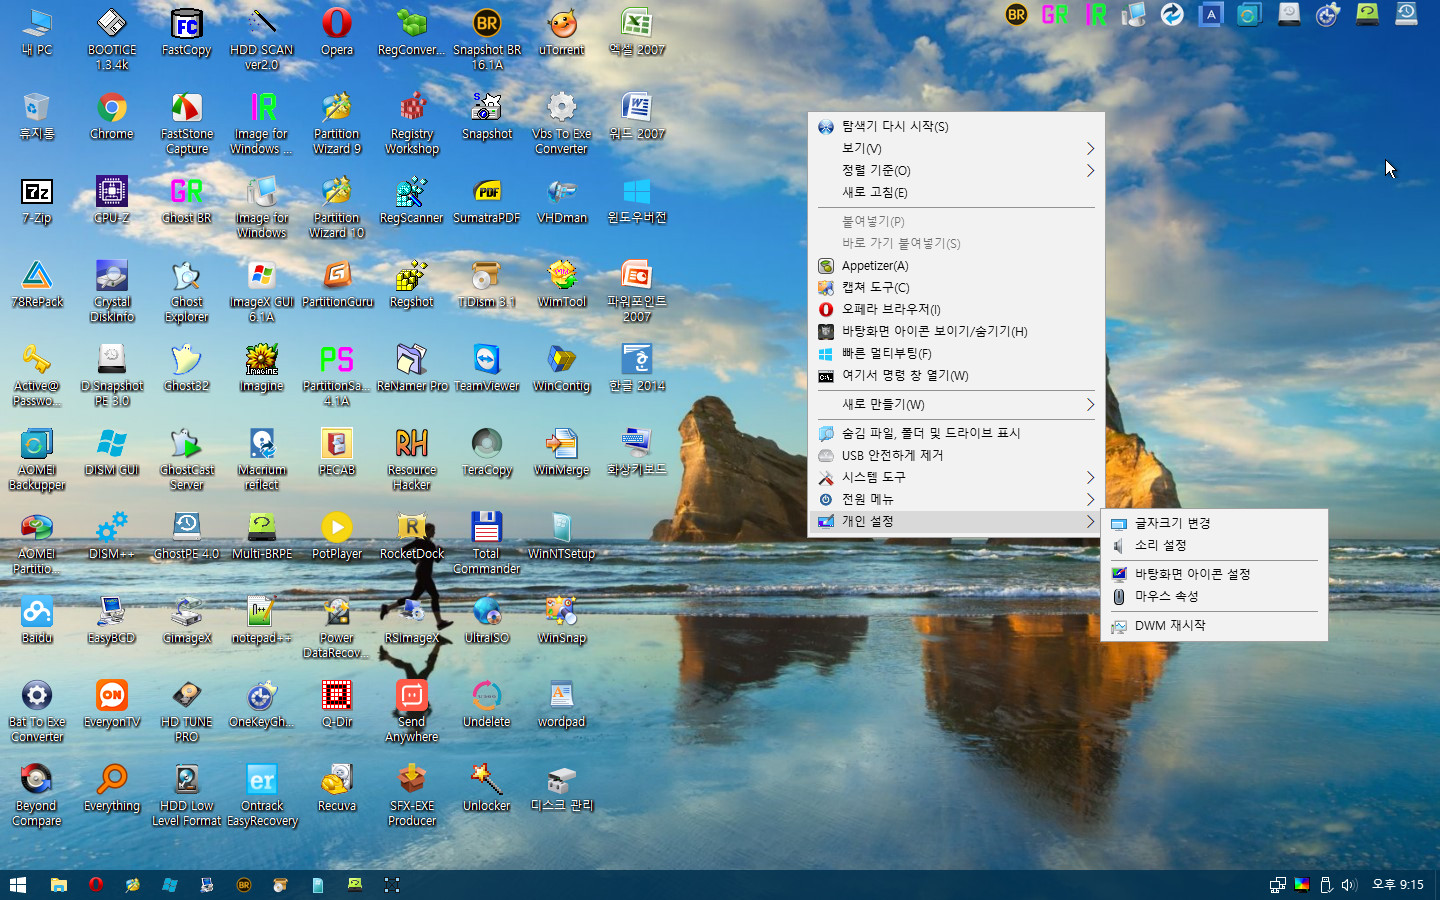Click the Chrome desktop shortcut
Image resolution: width=1440 pixels, height=900 pixels.
[x=112, y=116]
